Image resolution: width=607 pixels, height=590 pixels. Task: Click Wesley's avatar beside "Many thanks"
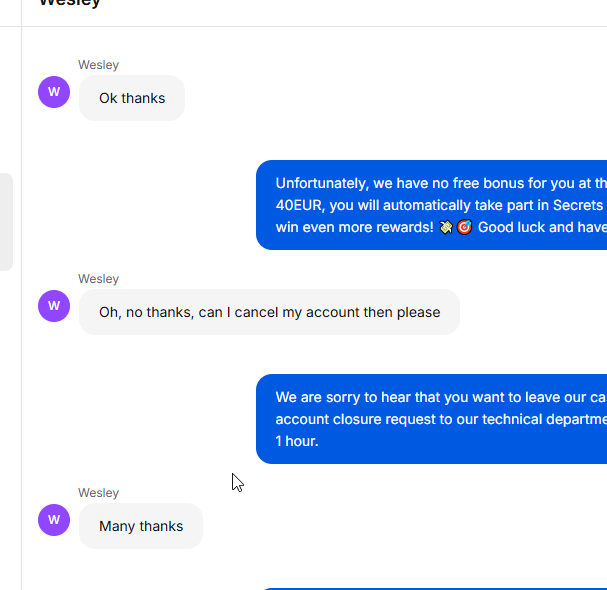pos(54,520)
